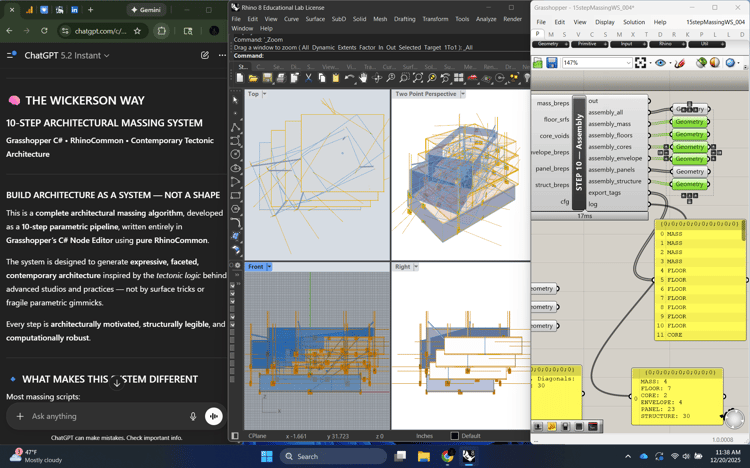Select the Pan hand tool in Rhino
The height and width of the screenshot is (468, 750).
[x=363, y=78]
